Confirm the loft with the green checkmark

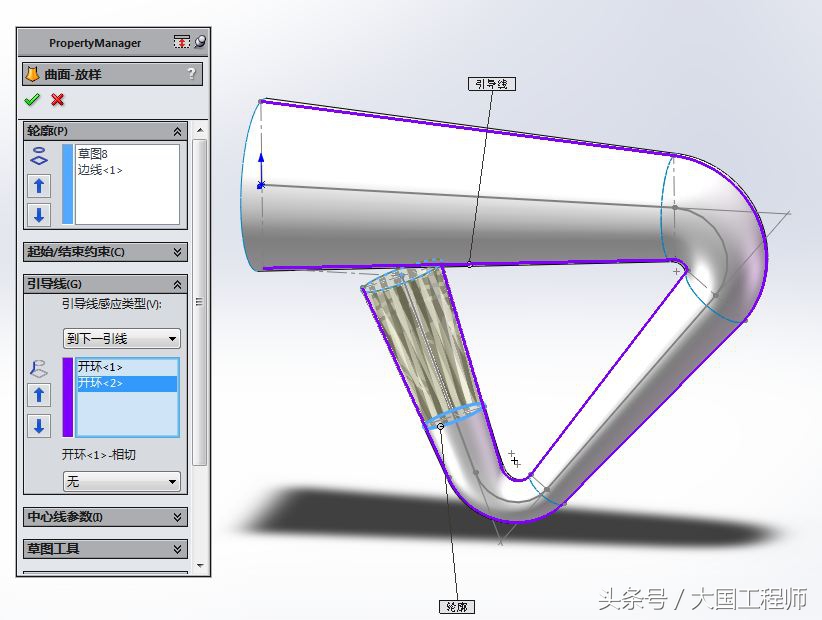click(x=32, y=99)
